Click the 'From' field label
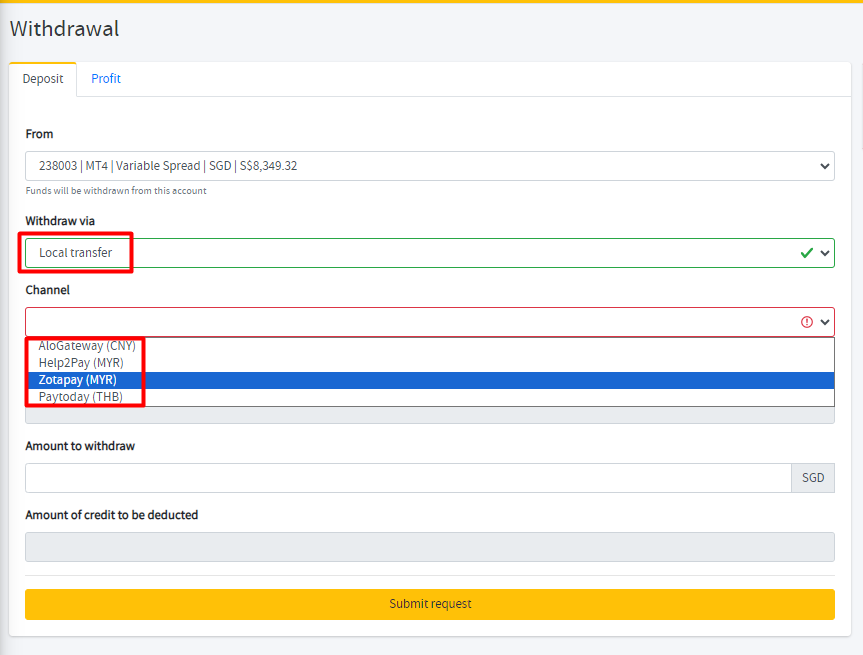The height and width of the screenshot is (655, 863). tap(39, 134)
